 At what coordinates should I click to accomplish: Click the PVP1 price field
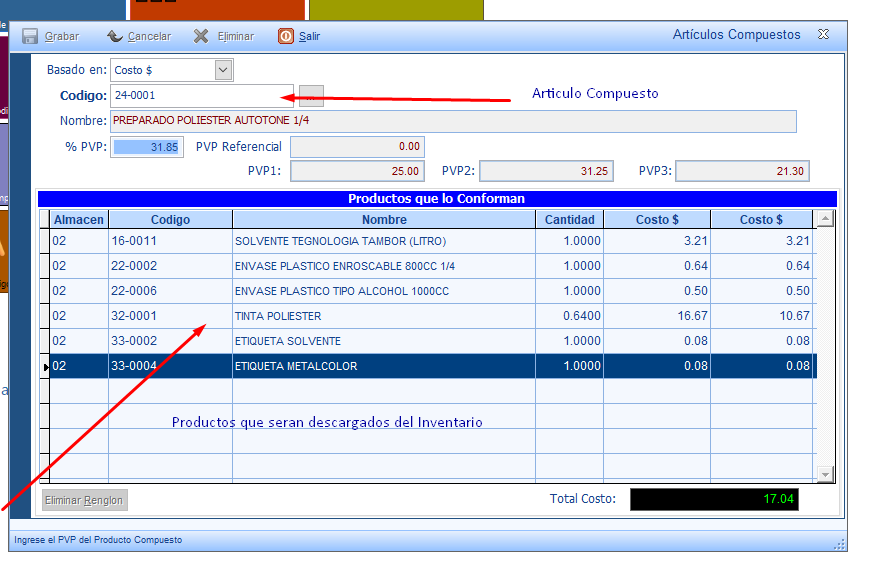tap(356, 172)
